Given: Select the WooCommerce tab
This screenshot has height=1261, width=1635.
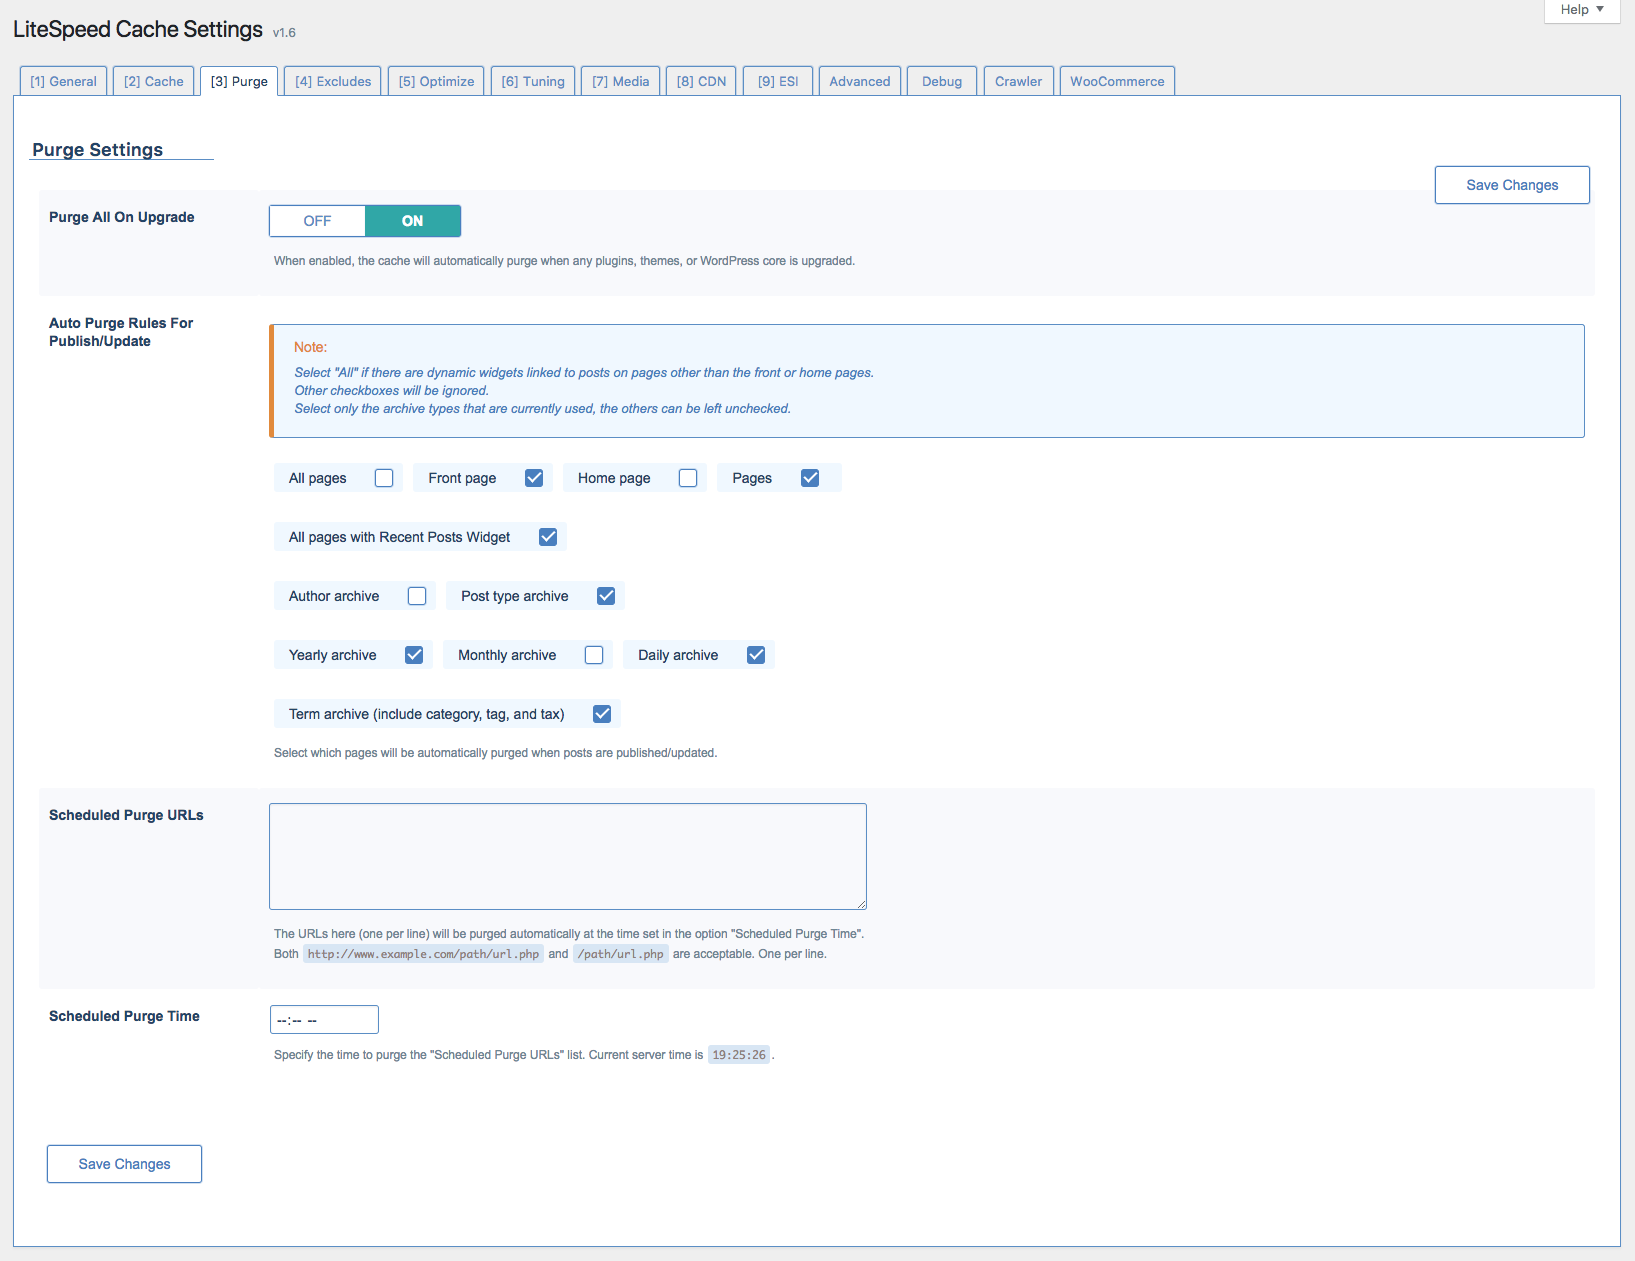Looking at the screenshot, I should 1116,81.
